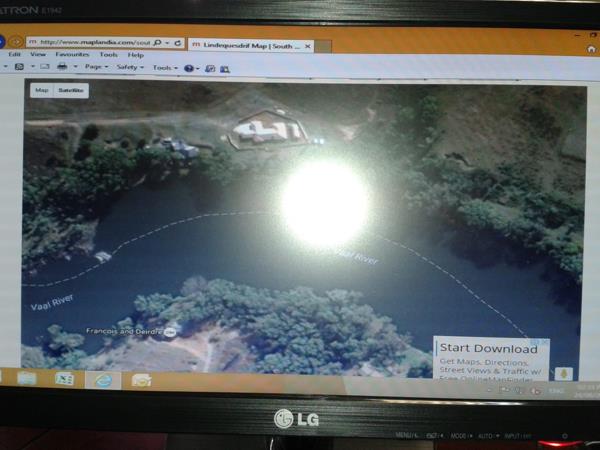
Task: Expand the Safety dropdown menu
Action: (130, 67)
